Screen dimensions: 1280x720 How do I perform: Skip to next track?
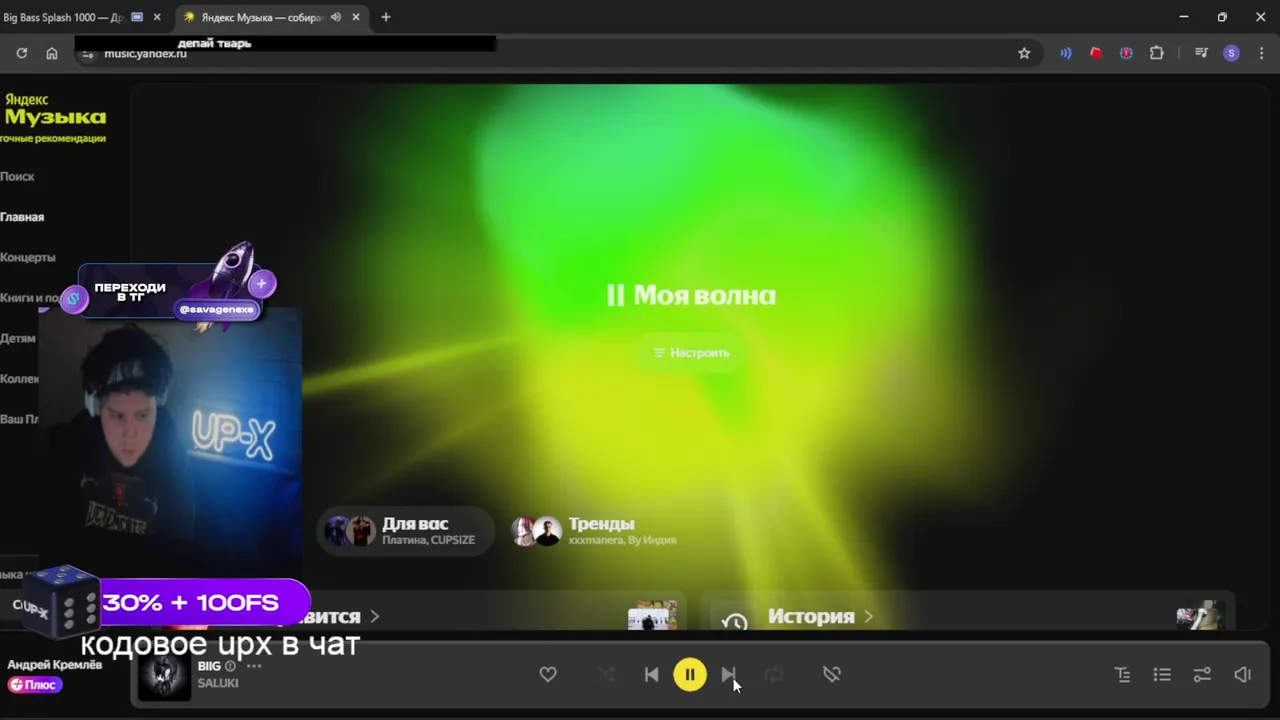[x=729, y=675]
